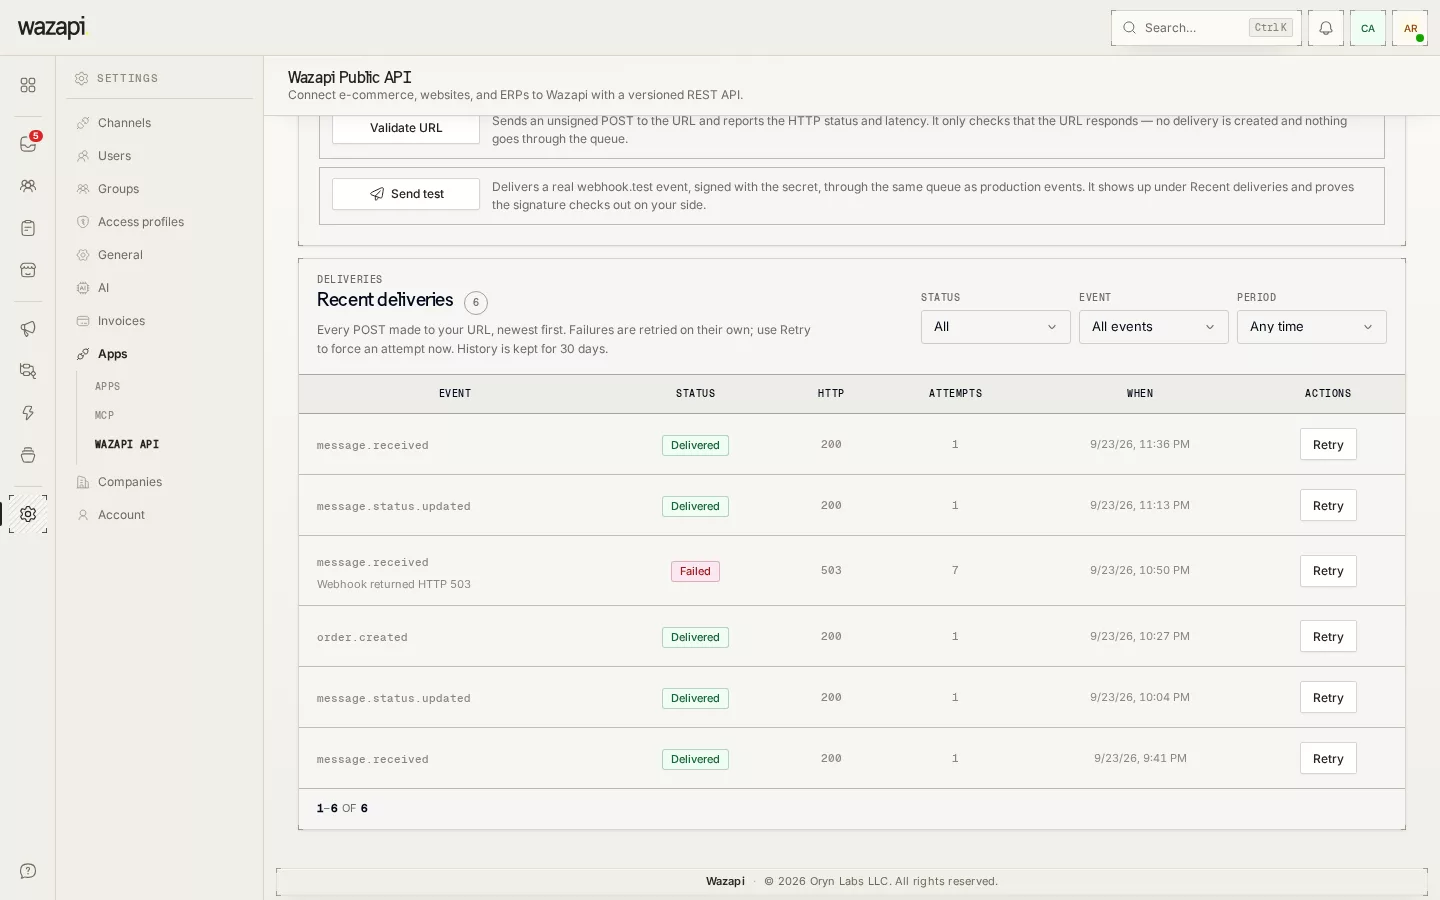Retry the failed 503 delivery
The width and height of the screenshot is (1440, 900).
1328,571
